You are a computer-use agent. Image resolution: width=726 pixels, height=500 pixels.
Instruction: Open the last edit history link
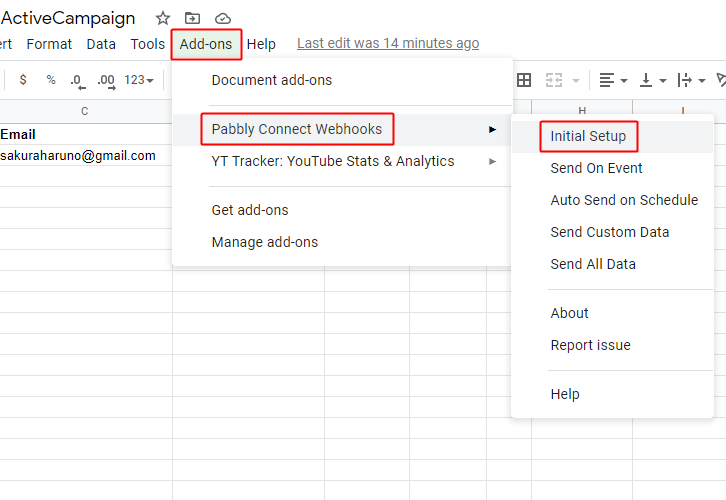pos(388,43)
